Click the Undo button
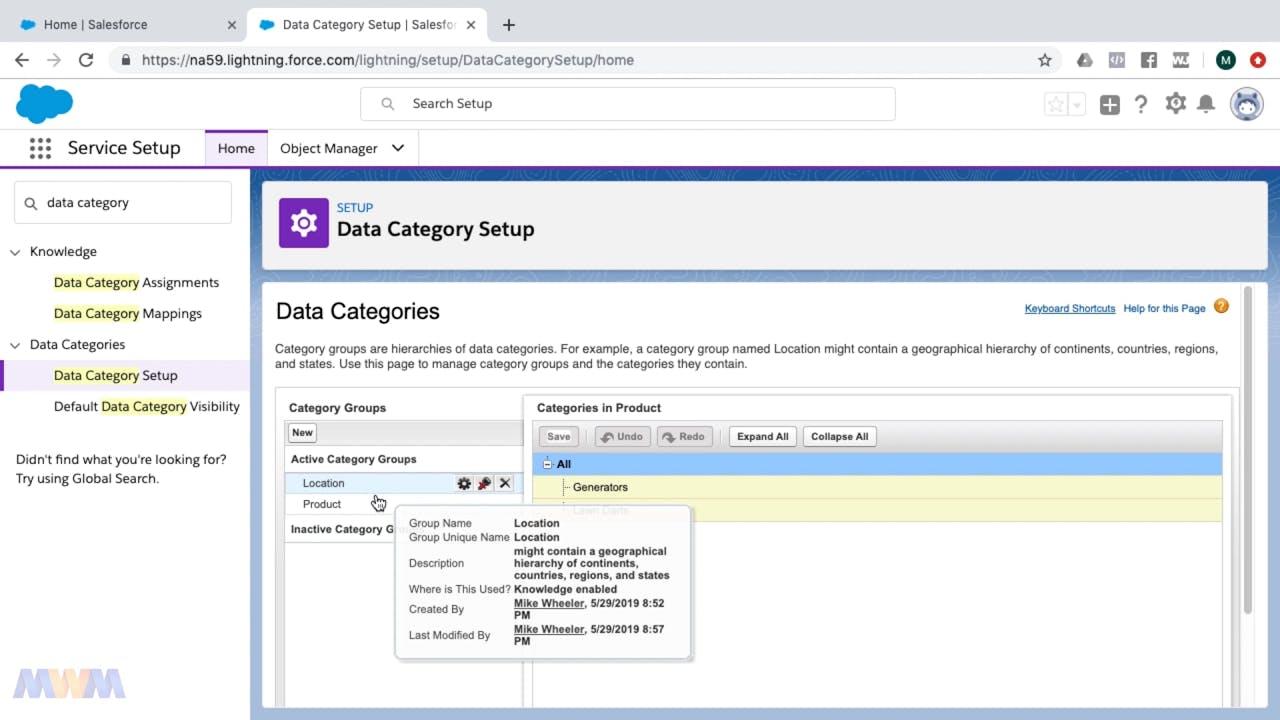This screenshot has width=1280, height=720. (x=622, y=437)
